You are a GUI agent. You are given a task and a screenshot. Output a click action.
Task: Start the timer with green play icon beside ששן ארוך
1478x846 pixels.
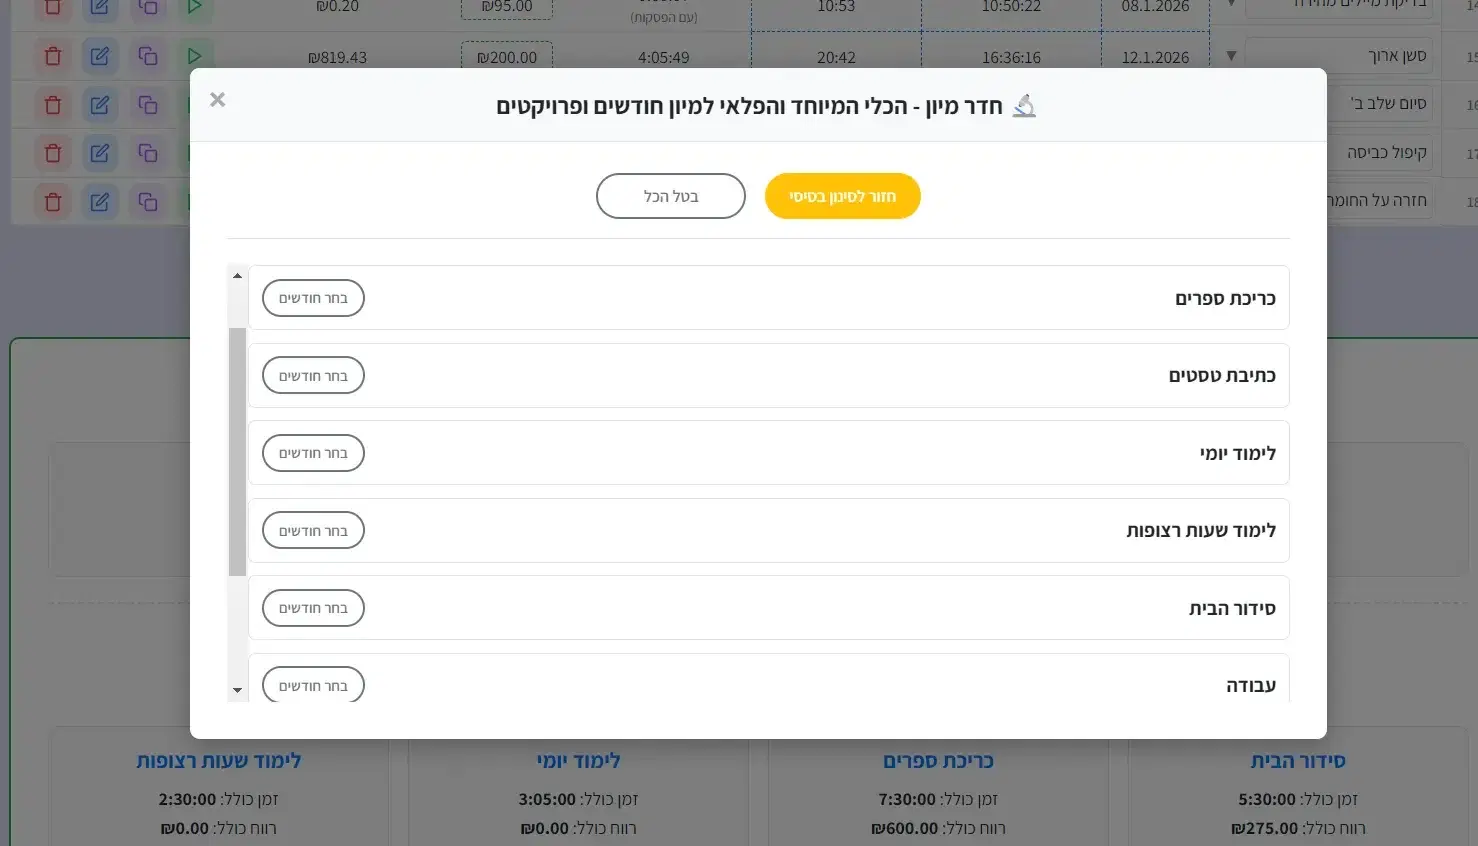click(195, 56)
